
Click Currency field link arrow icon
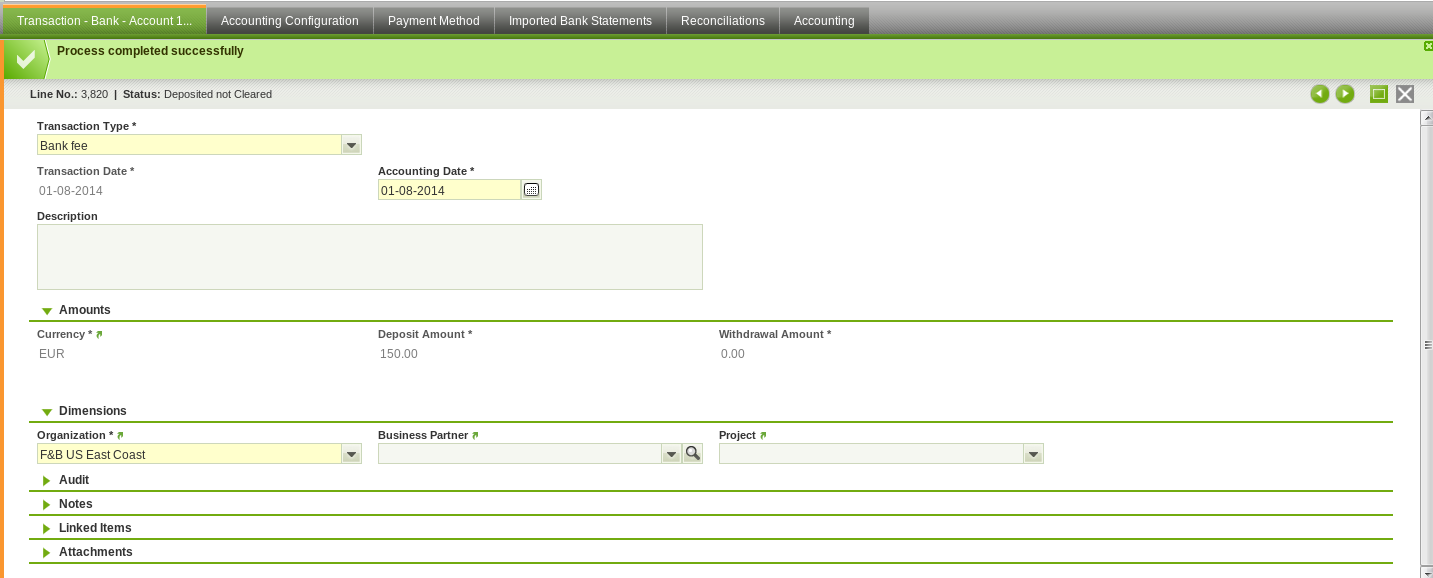pyautogui.click(x=99, y=334)
